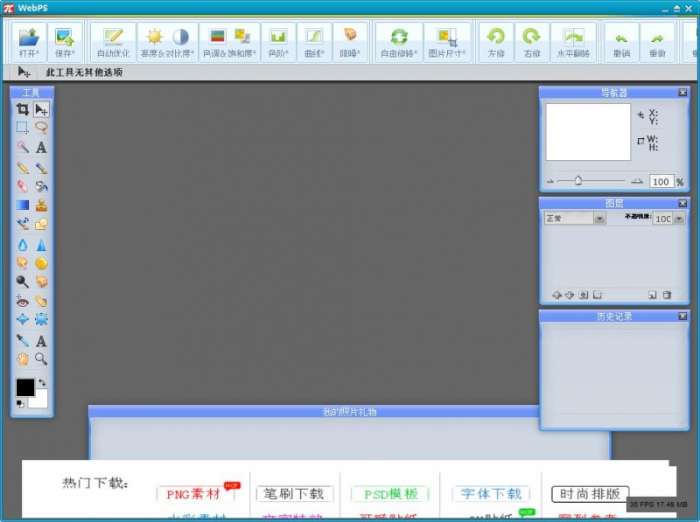The height and width of the screenshot is (522, 700).
Task: Click the 字体下载 font download link
Action: [491, 494]
